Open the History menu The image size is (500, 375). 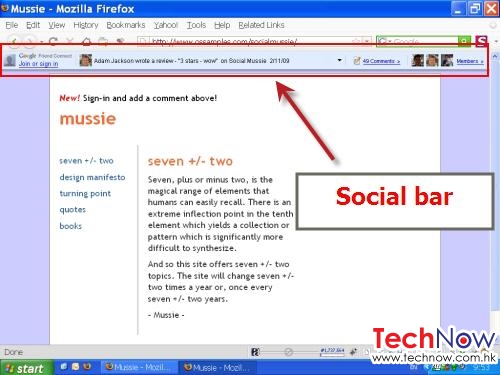(86, 25)
